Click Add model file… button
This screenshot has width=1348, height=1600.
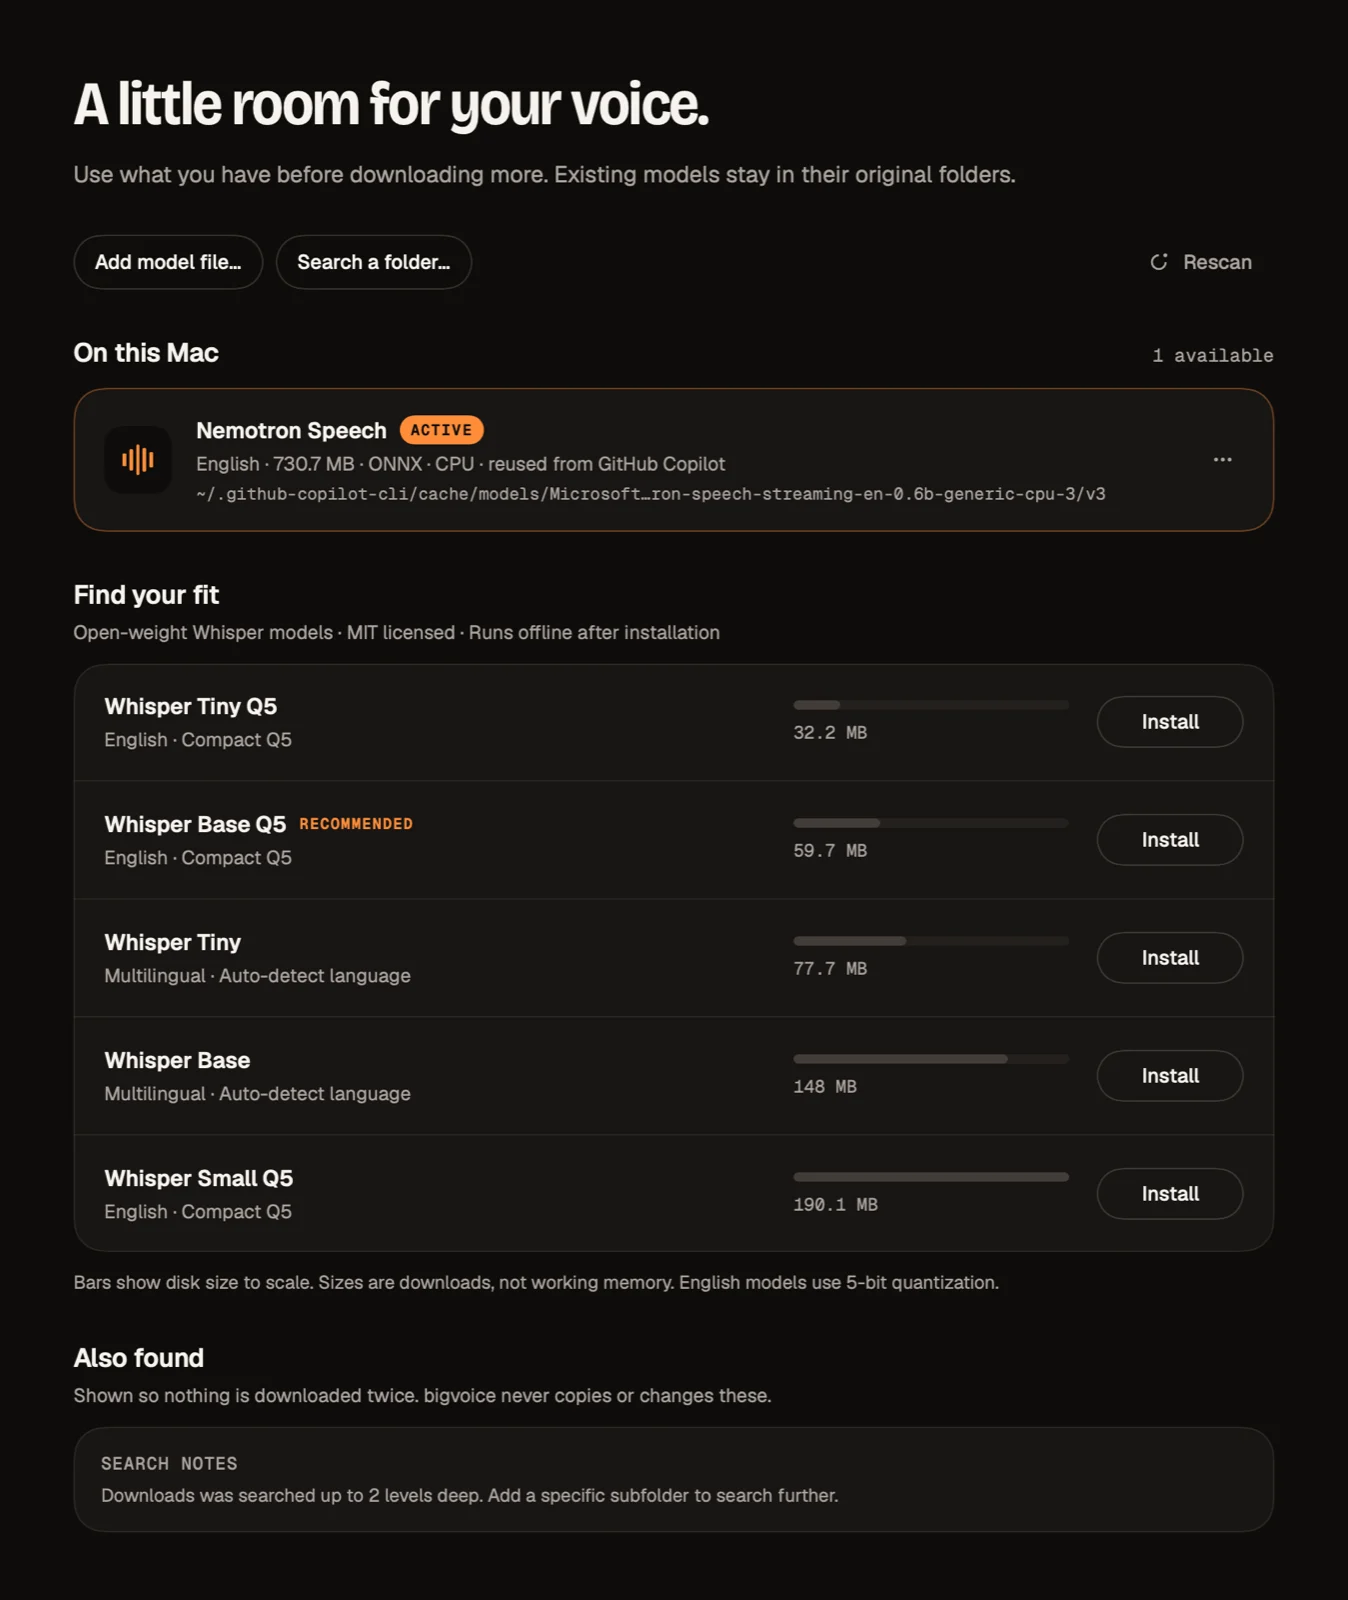[x=168, y=262]
